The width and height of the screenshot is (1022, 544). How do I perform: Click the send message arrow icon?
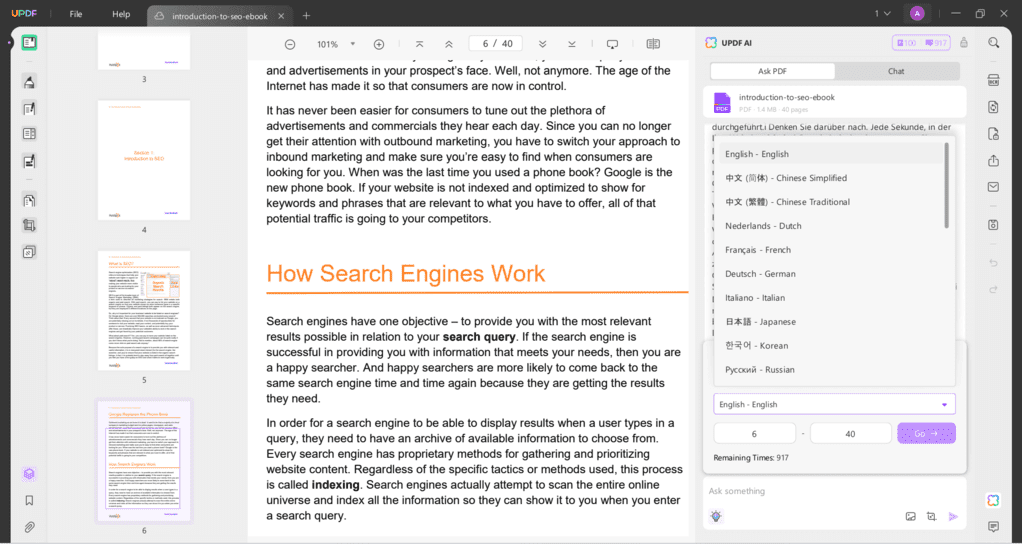(x=953, y=516)
